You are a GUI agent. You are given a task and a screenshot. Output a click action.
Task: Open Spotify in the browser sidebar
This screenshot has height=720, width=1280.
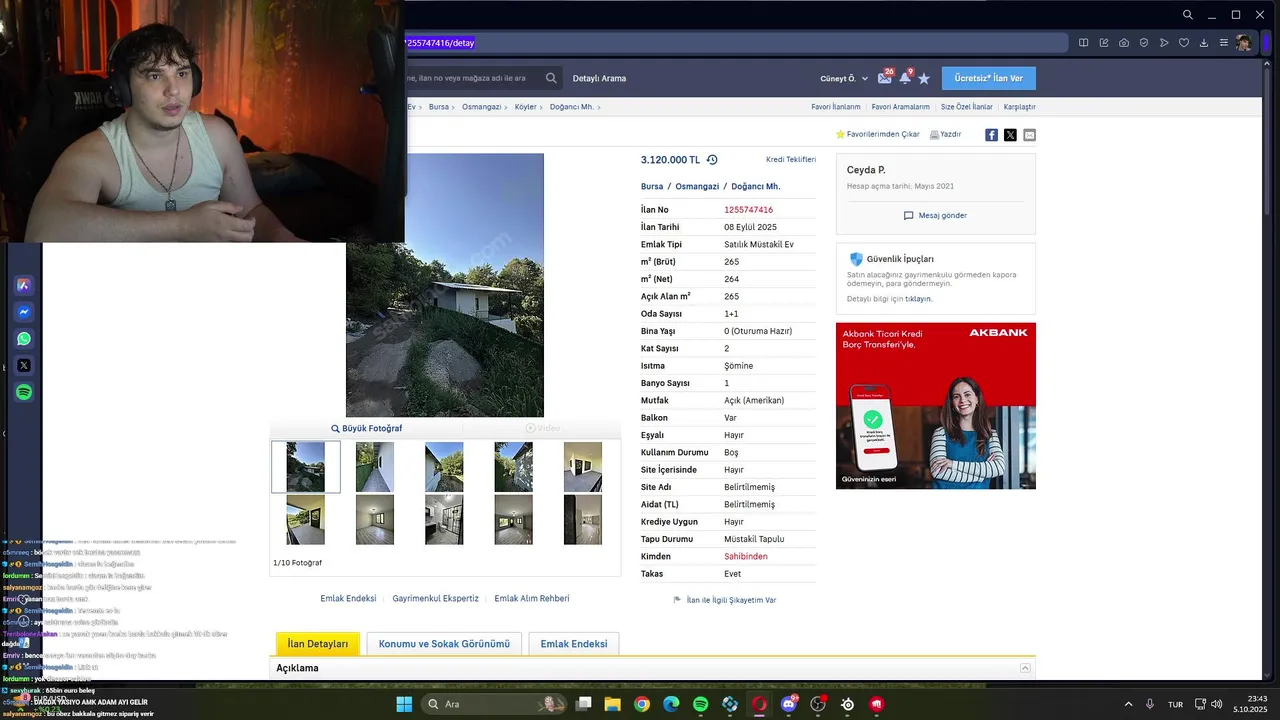click(24, 393)
